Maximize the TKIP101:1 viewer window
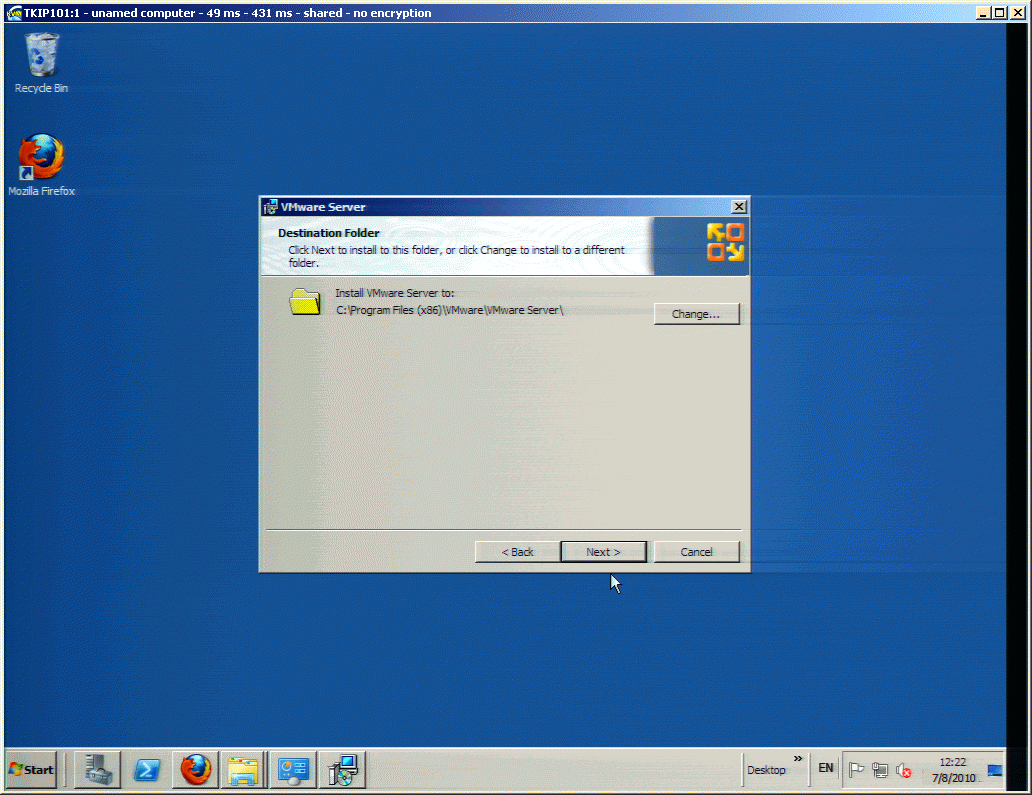1032x795 pixels. (x=999, y=13)
